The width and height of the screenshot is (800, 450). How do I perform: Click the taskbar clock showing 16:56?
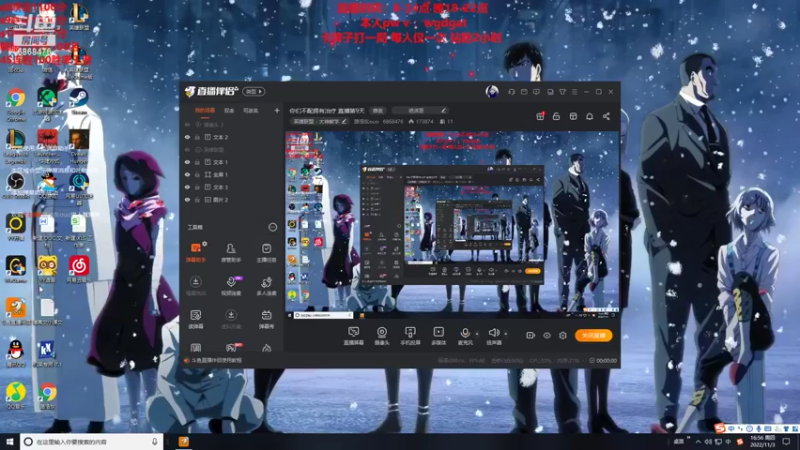pyautogui.click(x=762, y=441)
